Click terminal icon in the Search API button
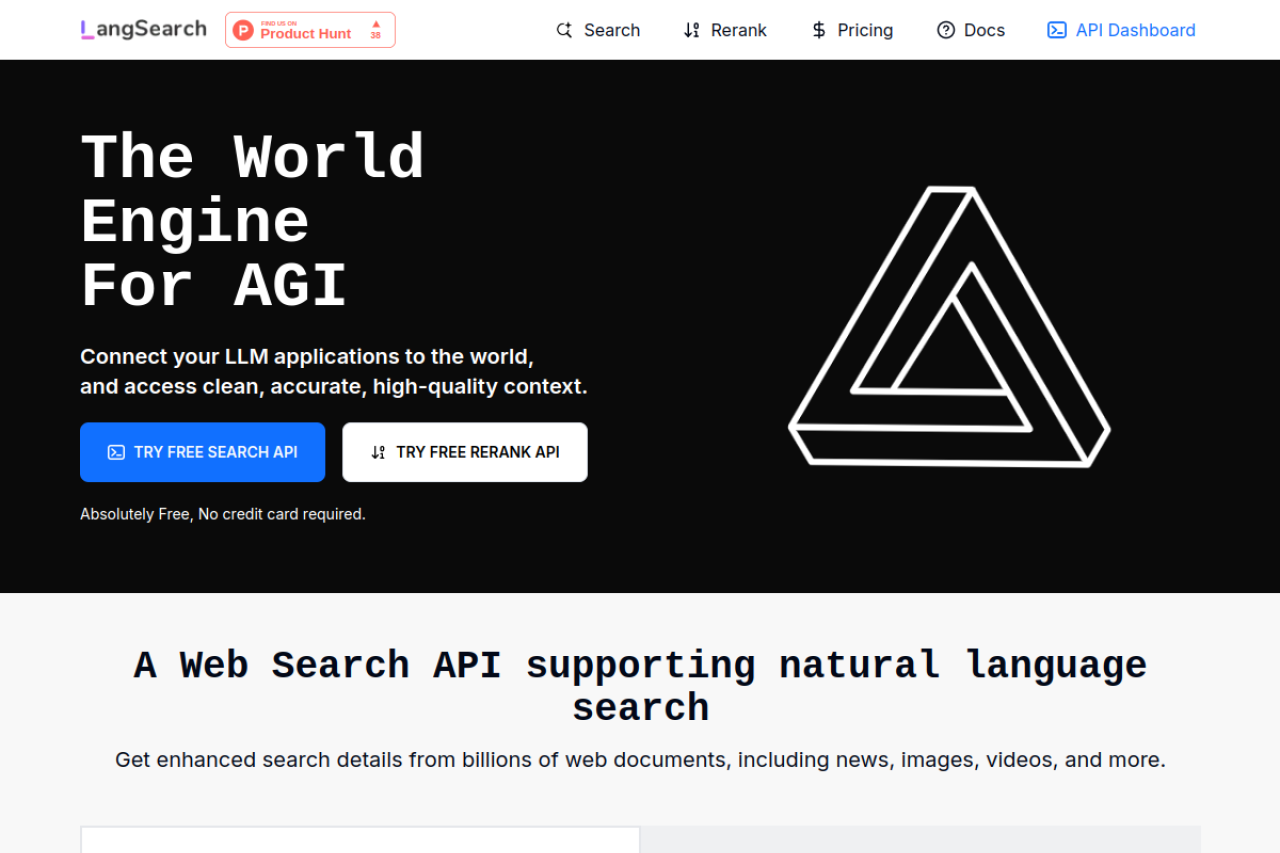 click(x=116, y=452)
